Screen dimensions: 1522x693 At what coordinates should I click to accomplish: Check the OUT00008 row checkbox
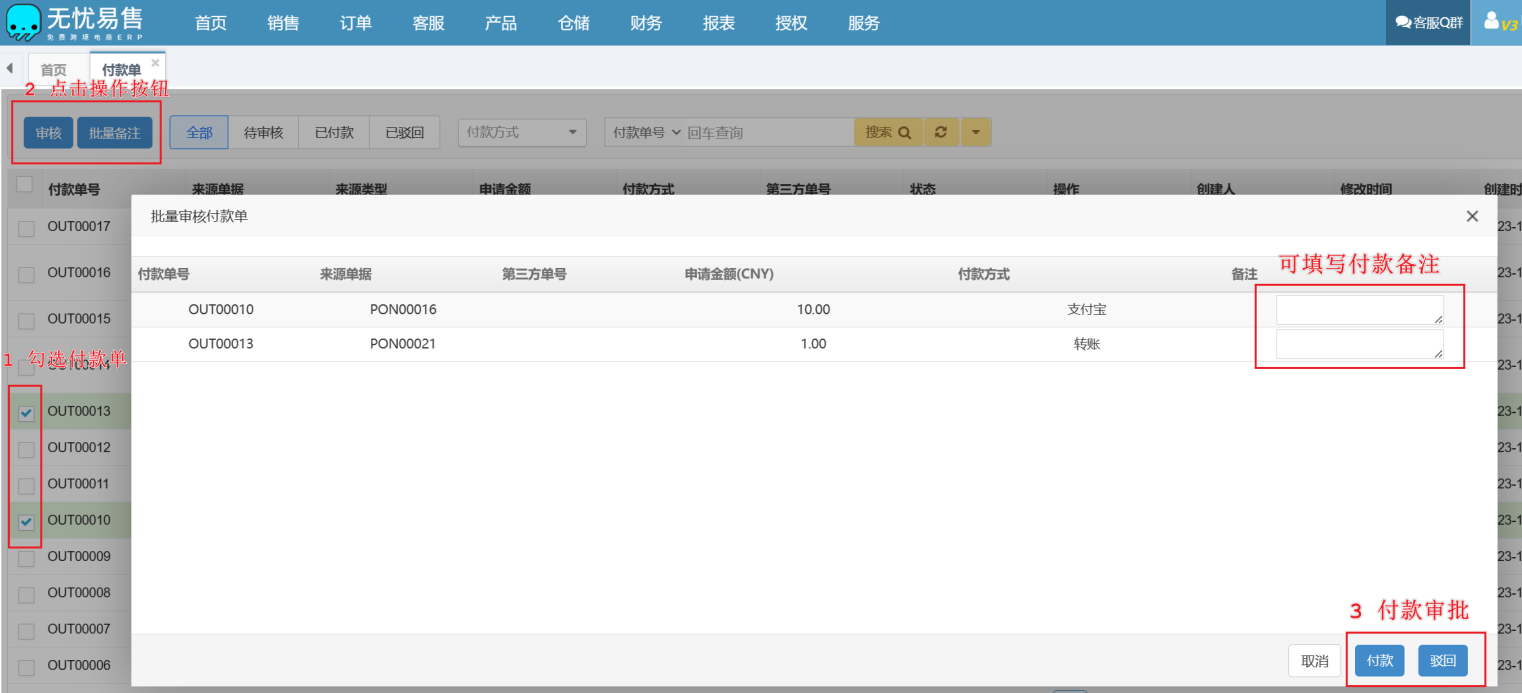pos(26,595)
